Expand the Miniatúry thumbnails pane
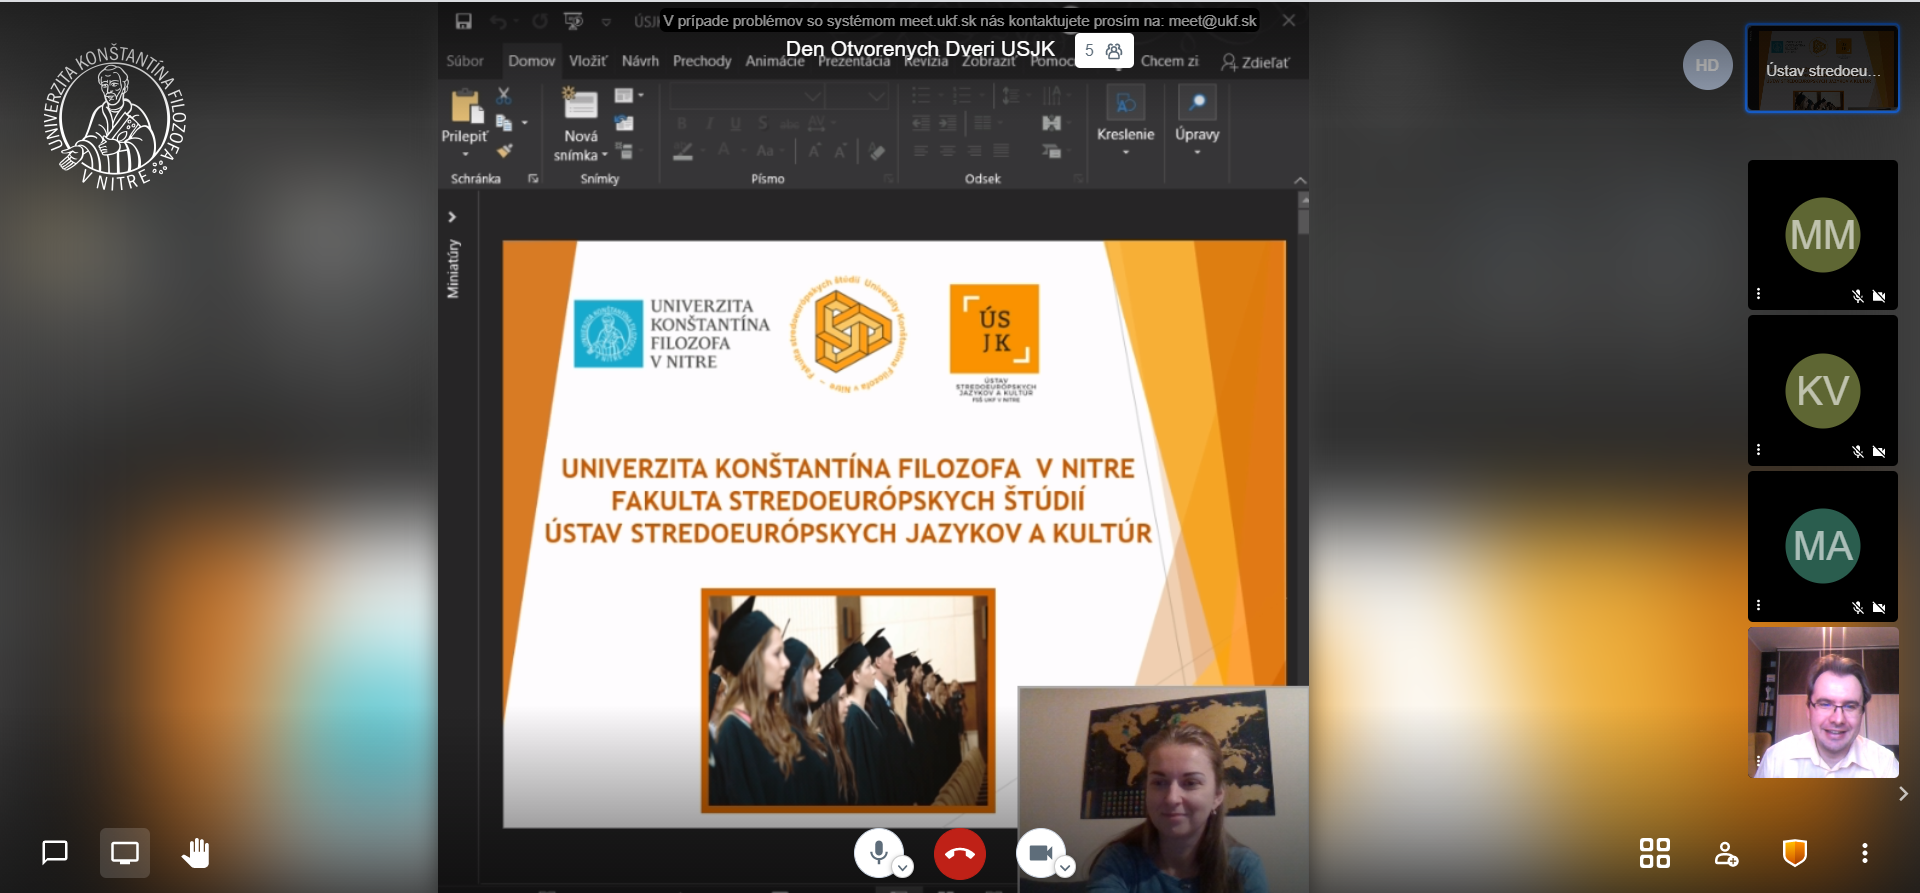1920x893 pixels. pyautogui.click(x=452, y=217)
